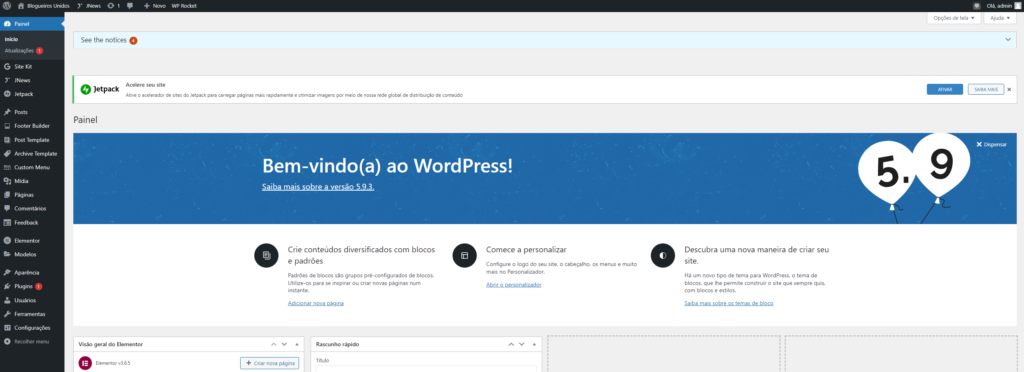Follow the Abrir o personalizador link
Image resolution: width=1024 pixels, height=372 pixels.
(514, 285)
